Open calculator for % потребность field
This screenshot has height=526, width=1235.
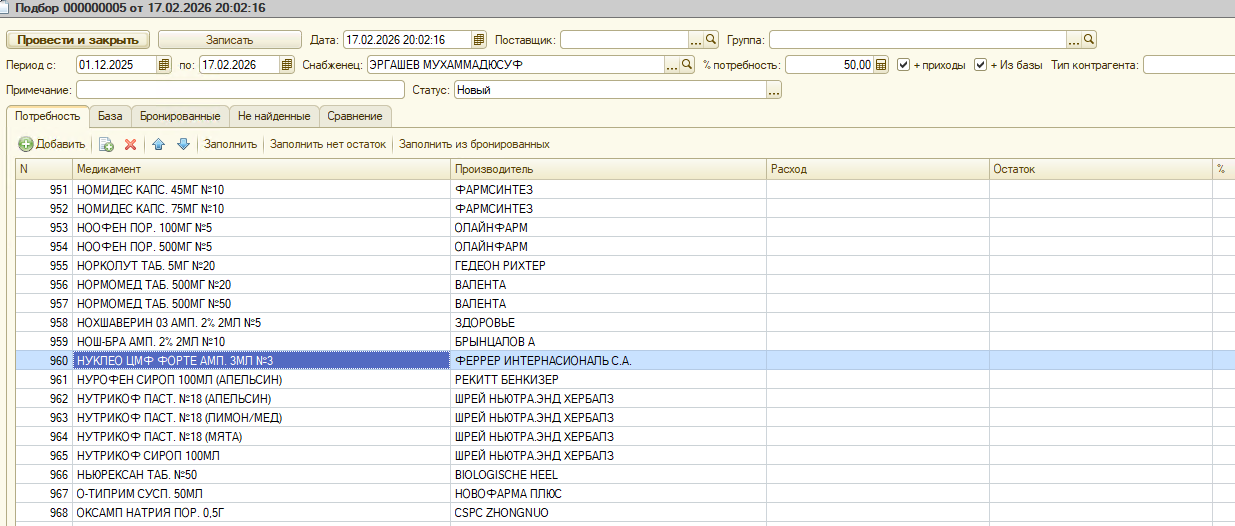tap(881, 65)
